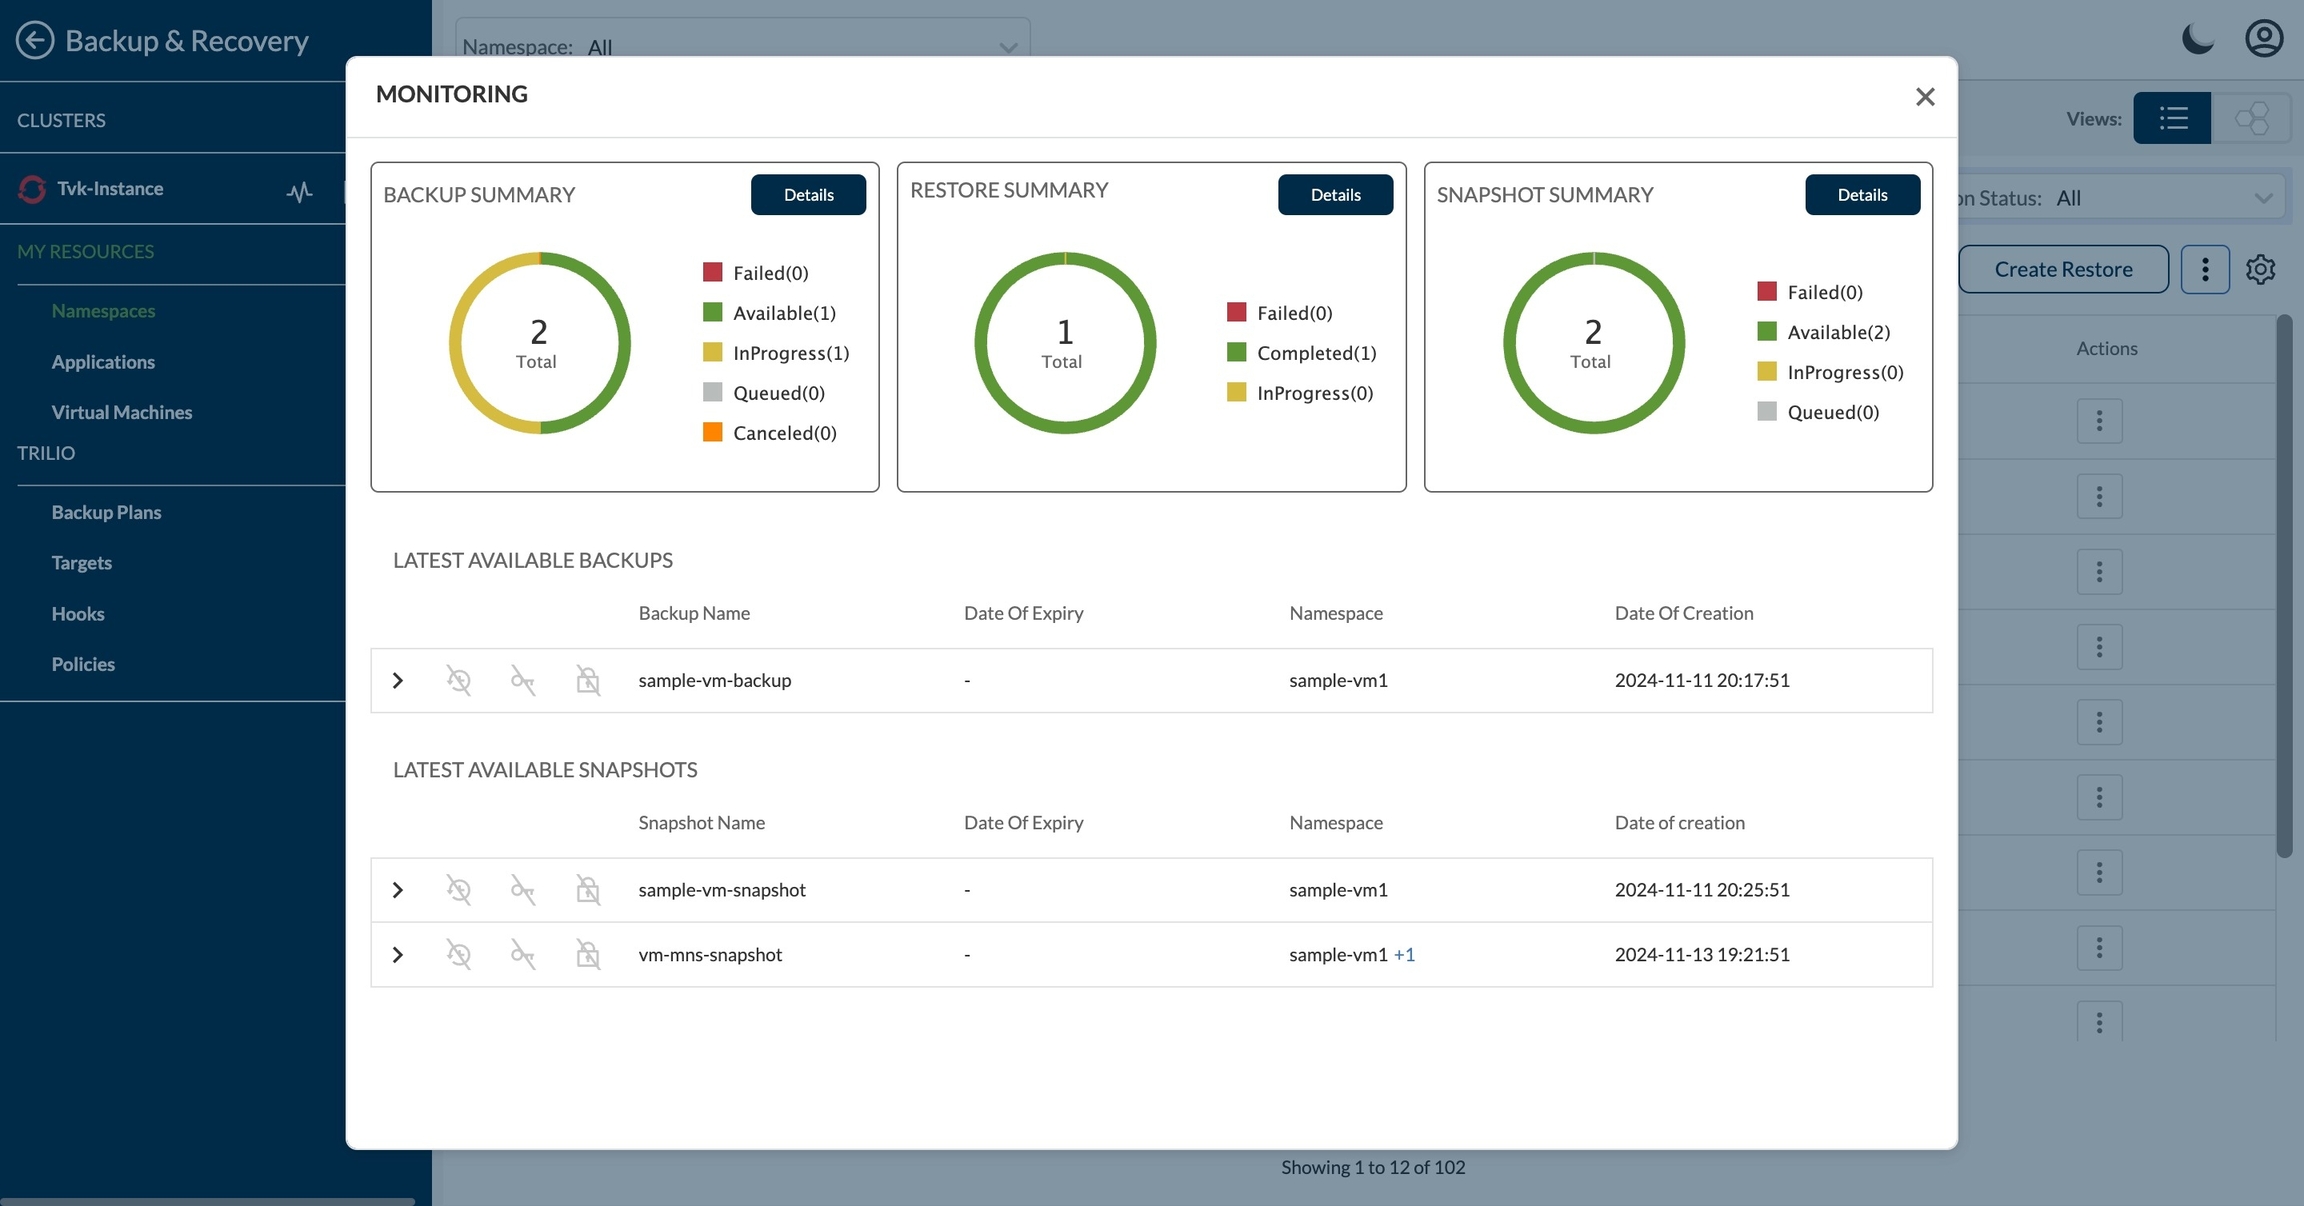Expand the sample-vm-backup row

pyautogui.click(x=398, y=681)
